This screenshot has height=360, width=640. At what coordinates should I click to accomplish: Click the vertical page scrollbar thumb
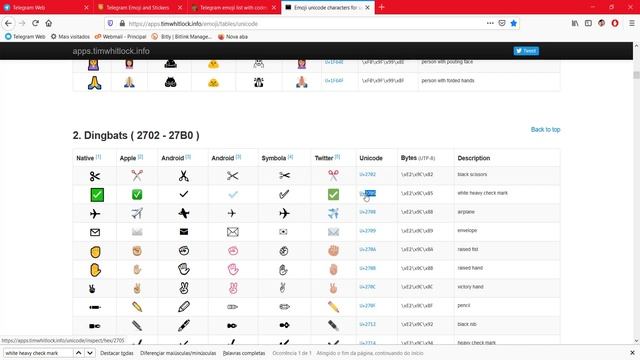point(636,75)
